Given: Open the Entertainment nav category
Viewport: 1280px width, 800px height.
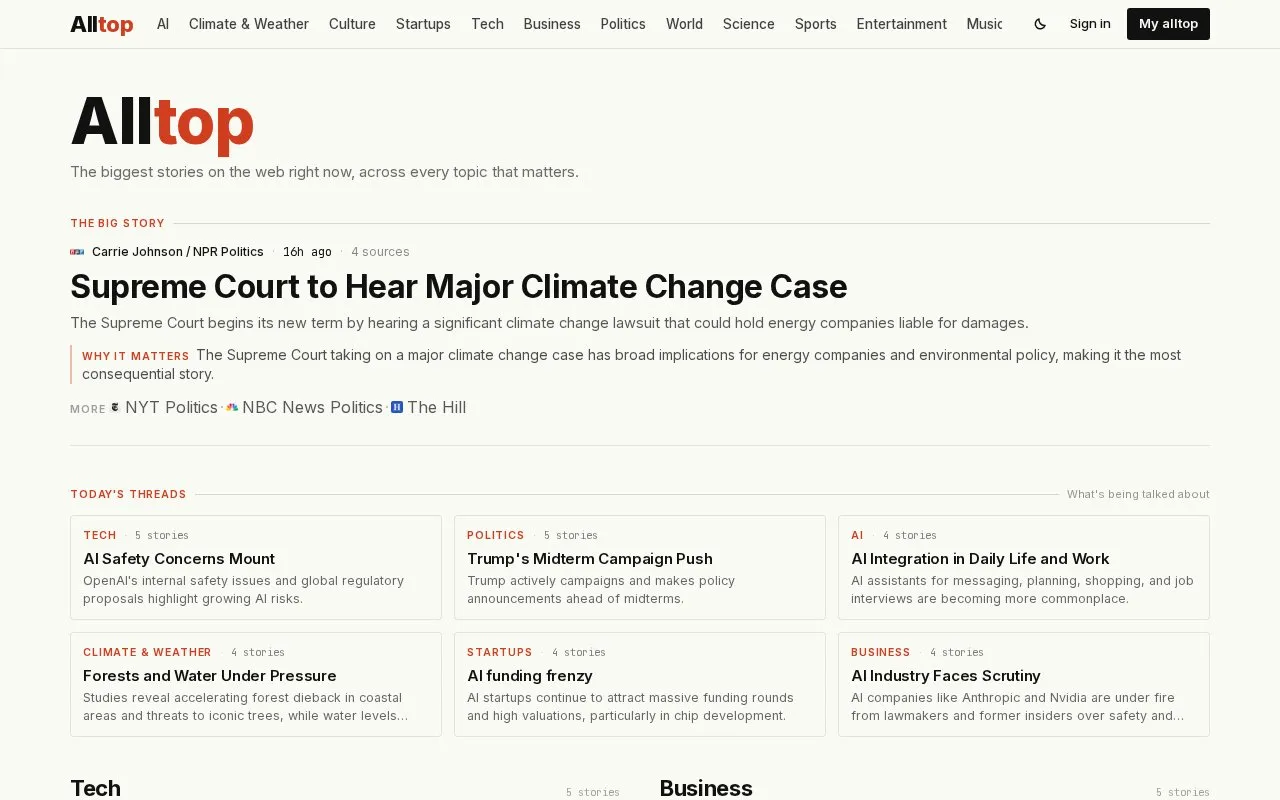Looking at the screenshot, I should coord(902,24).
